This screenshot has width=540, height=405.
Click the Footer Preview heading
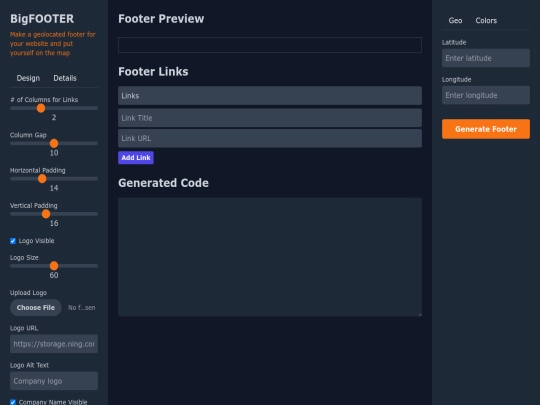[x=161, y=19]
